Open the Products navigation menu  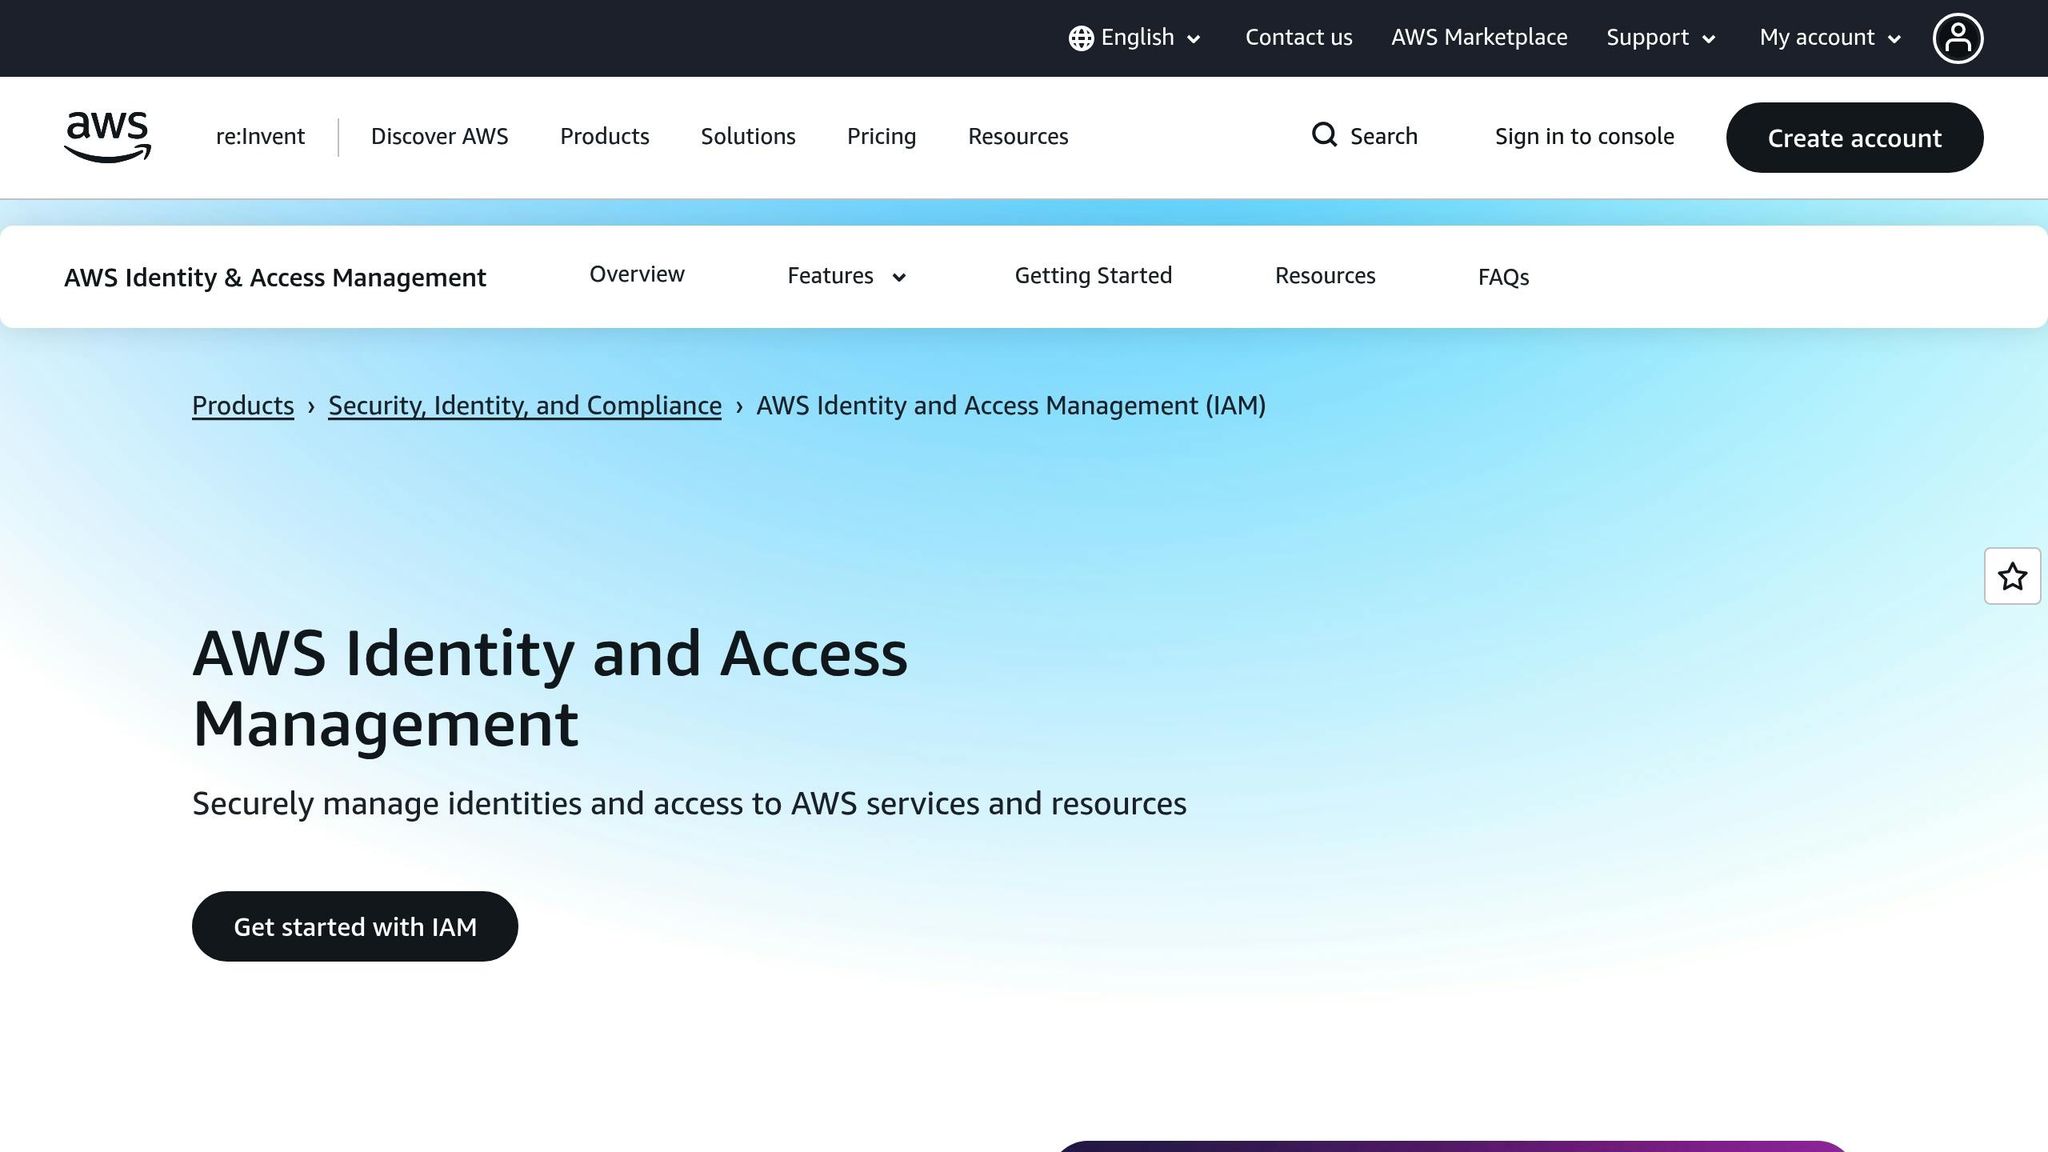tap(604, 136)
